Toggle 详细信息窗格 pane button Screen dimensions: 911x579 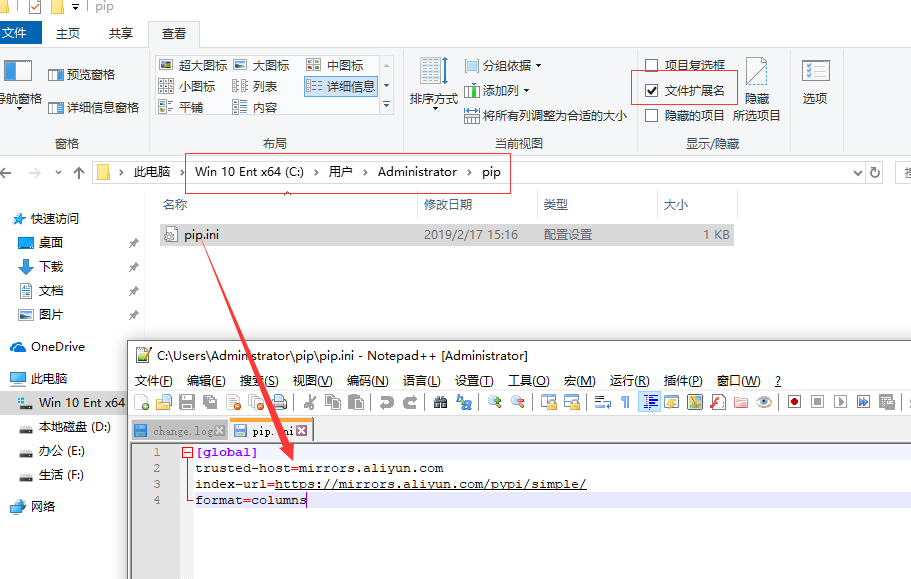(94, 107)
